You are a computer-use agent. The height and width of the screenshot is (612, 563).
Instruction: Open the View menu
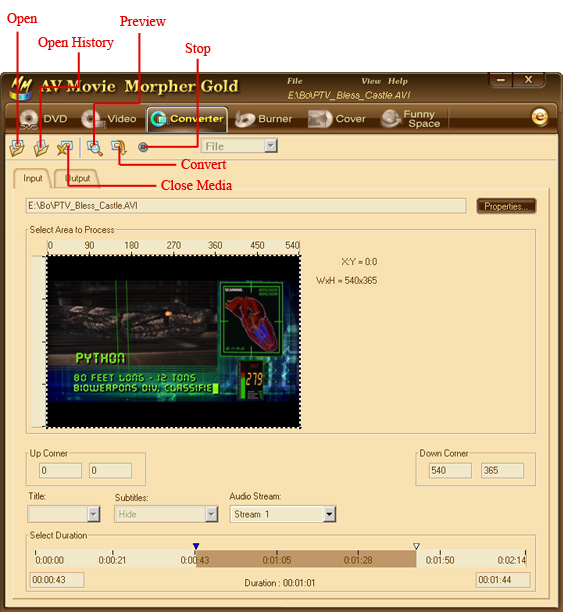click(371, 81)
